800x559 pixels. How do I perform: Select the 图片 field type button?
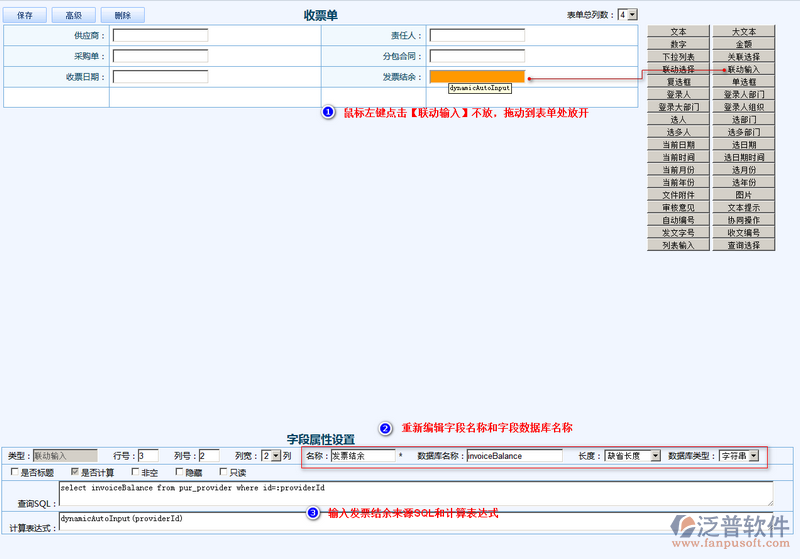click(x=743, y=195)
